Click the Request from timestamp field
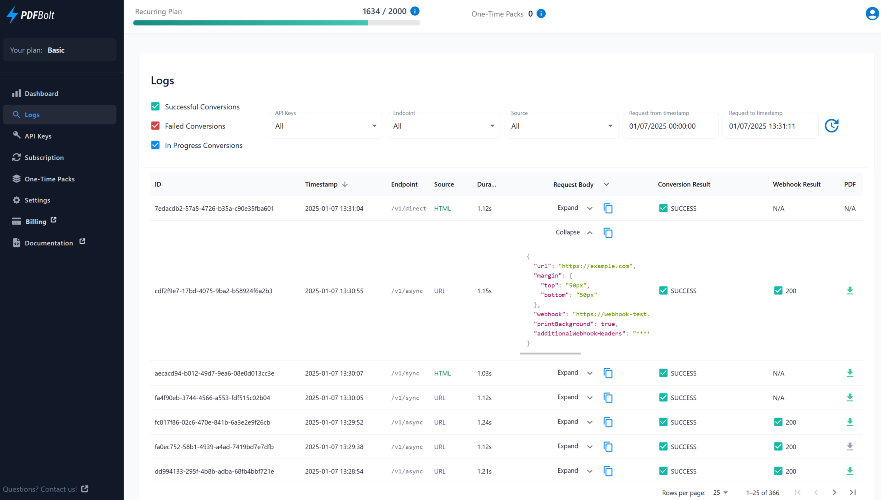The width and height of the screenshot is (881, 500). click(670, 126)
